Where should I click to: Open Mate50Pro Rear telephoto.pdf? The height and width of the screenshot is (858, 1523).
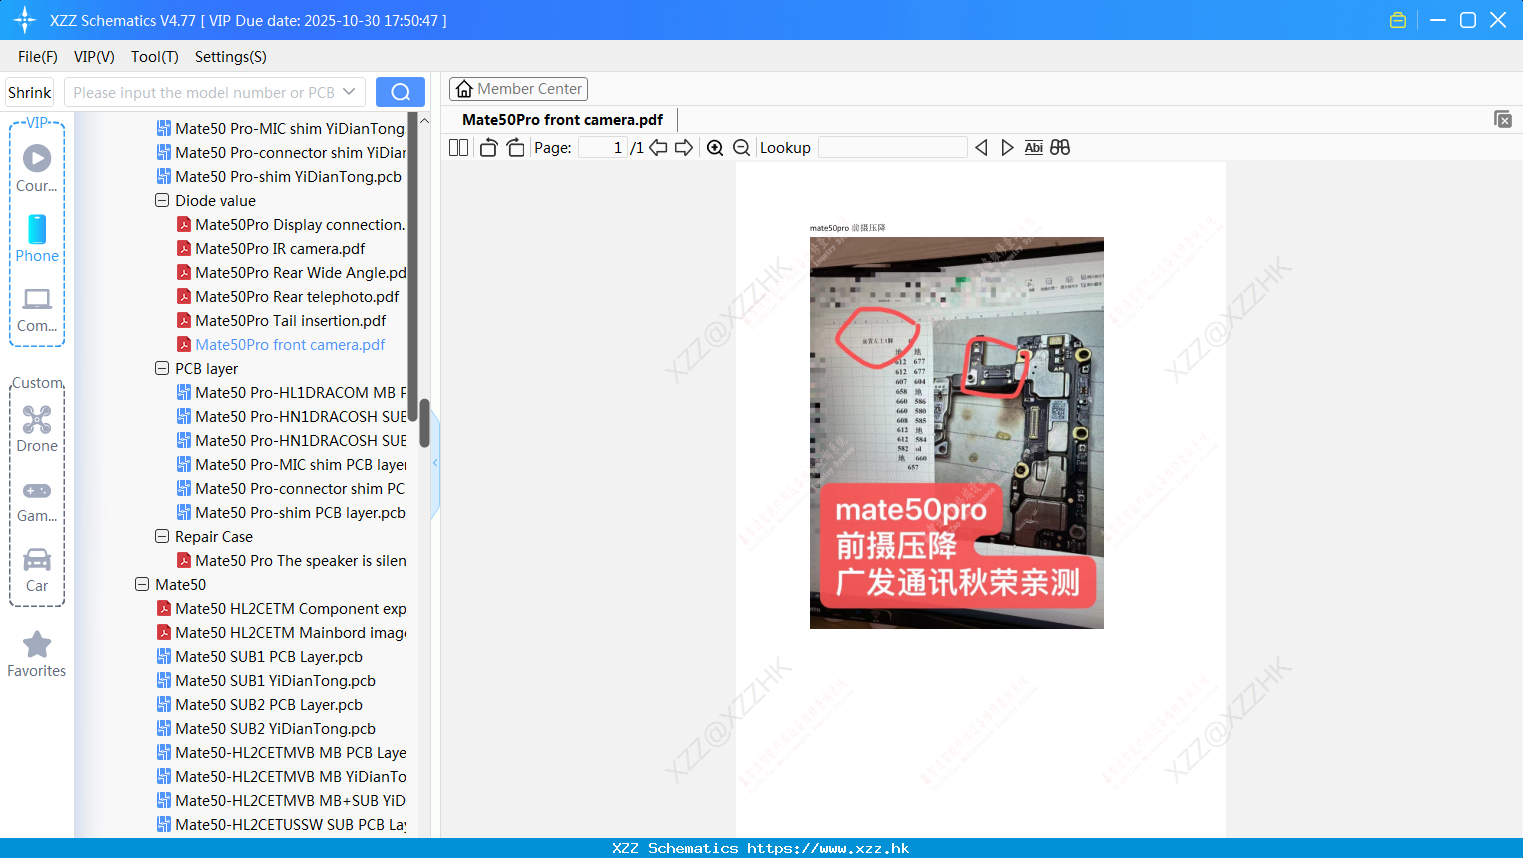point(297,296)
